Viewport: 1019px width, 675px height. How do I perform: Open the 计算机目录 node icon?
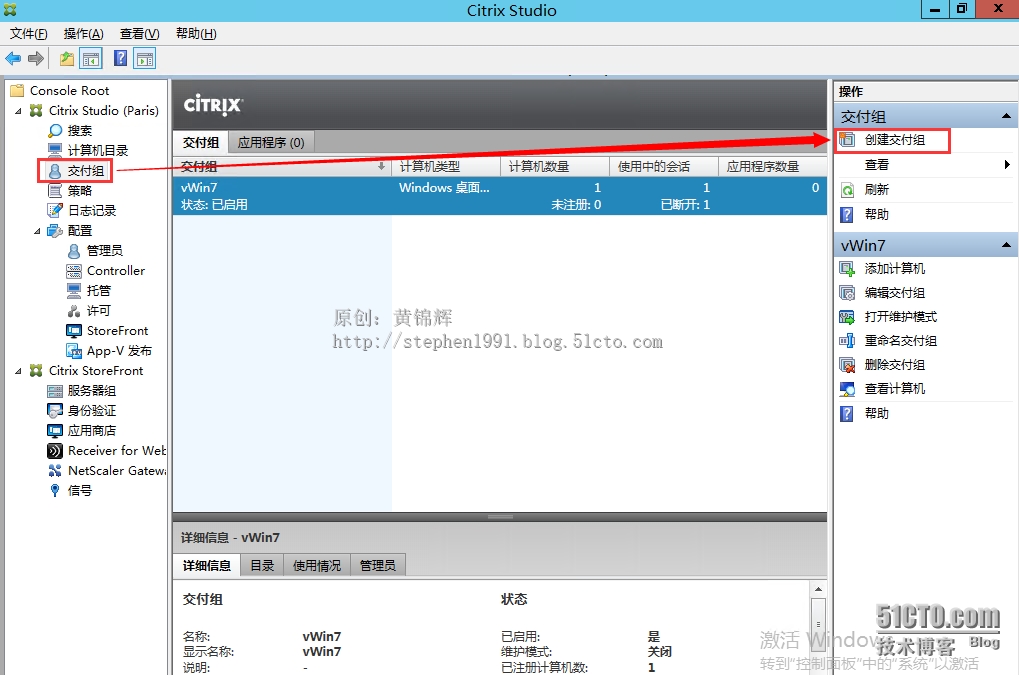pyautogui.click(x=55, y=151)
